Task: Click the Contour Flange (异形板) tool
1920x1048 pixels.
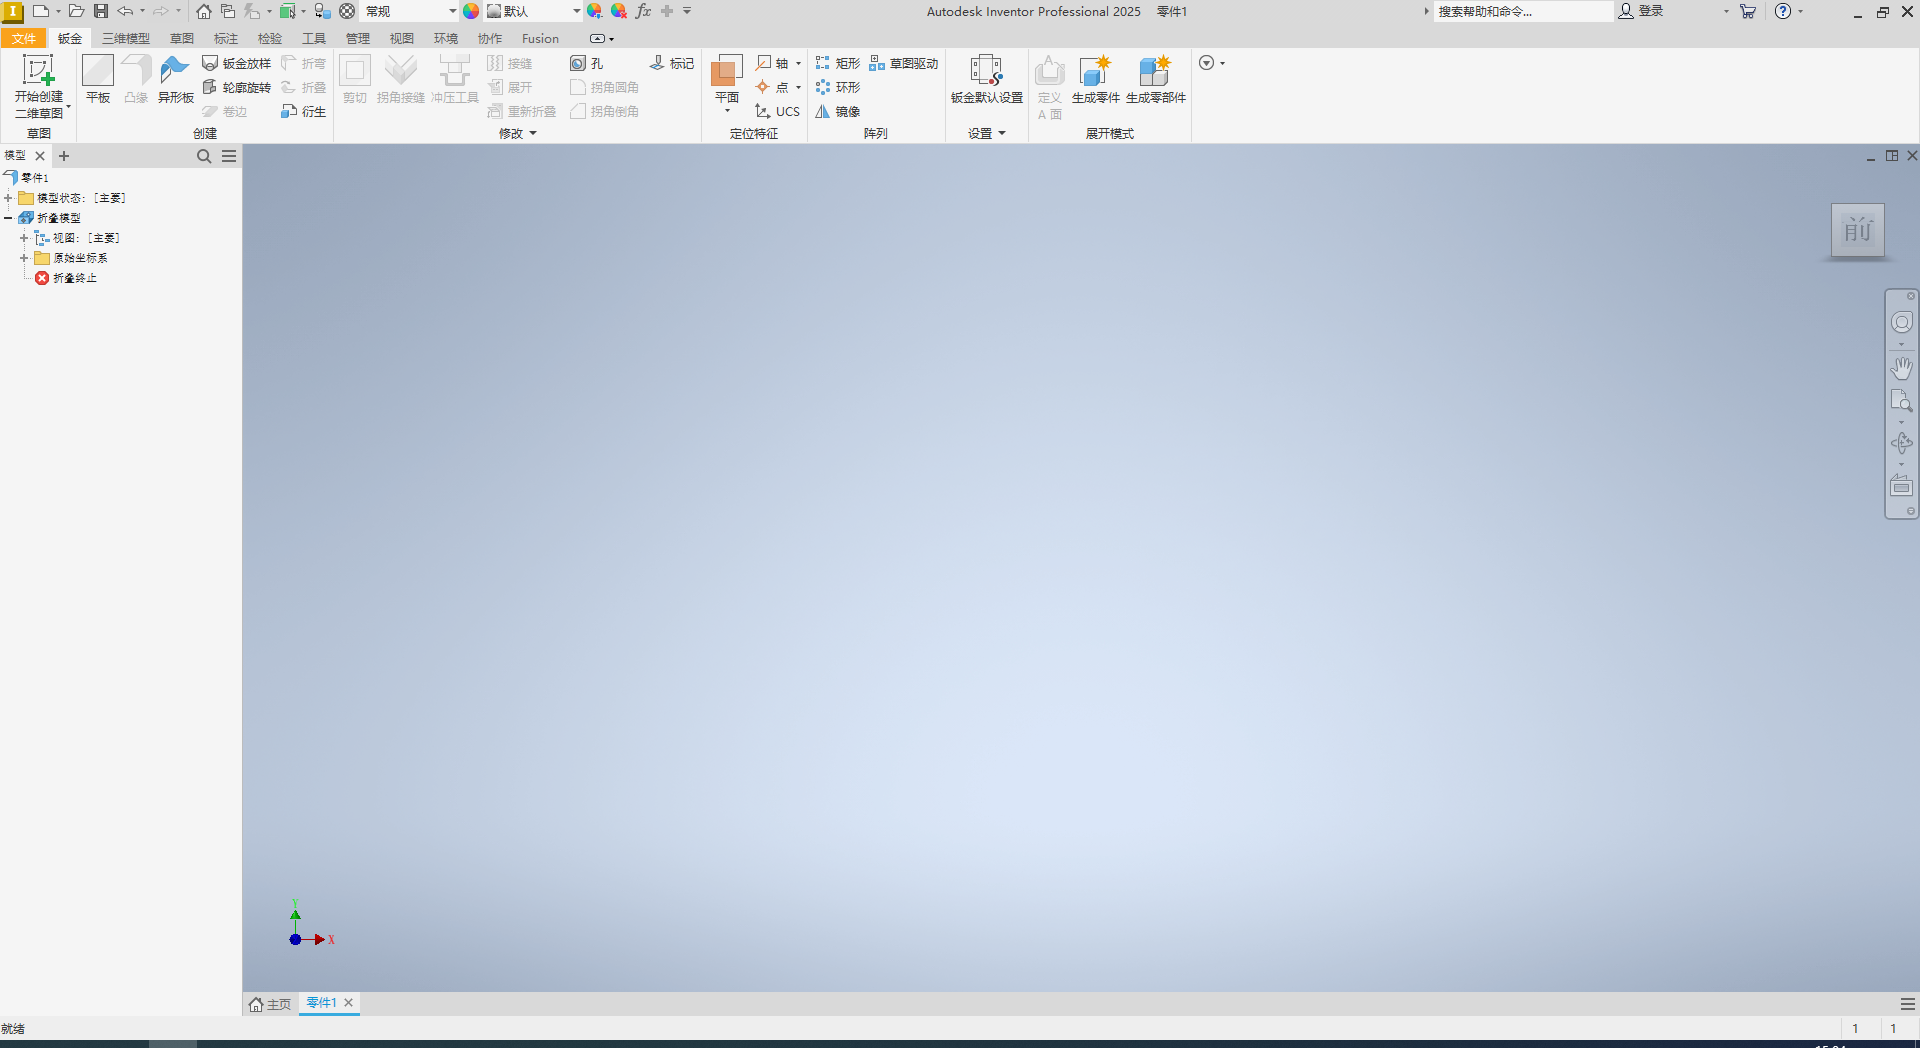Action: (175, 80)
